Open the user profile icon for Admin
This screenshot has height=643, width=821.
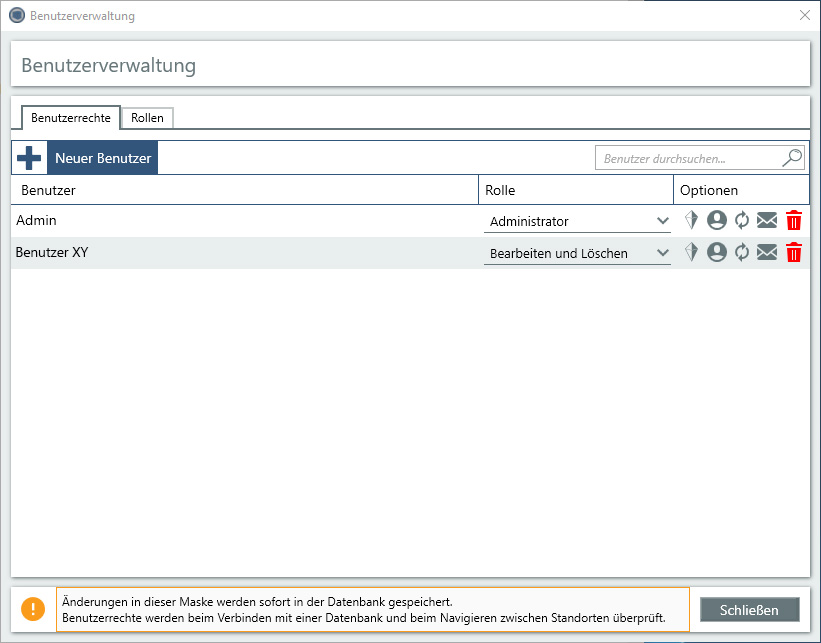pyautogui.click(x=716, y=221)
